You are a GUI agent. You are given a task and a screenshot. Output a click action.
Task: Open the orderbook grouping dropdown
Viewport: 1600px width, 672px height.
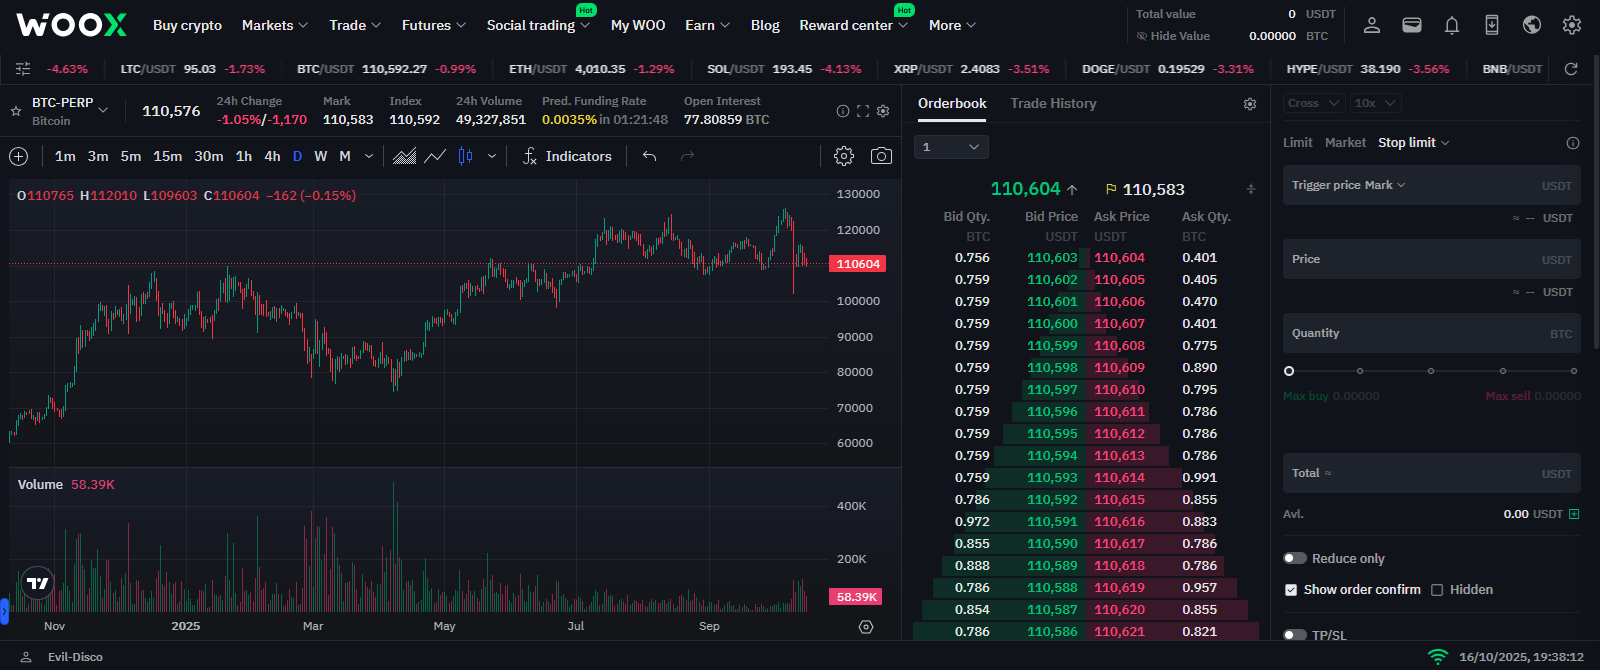[951, 147]
